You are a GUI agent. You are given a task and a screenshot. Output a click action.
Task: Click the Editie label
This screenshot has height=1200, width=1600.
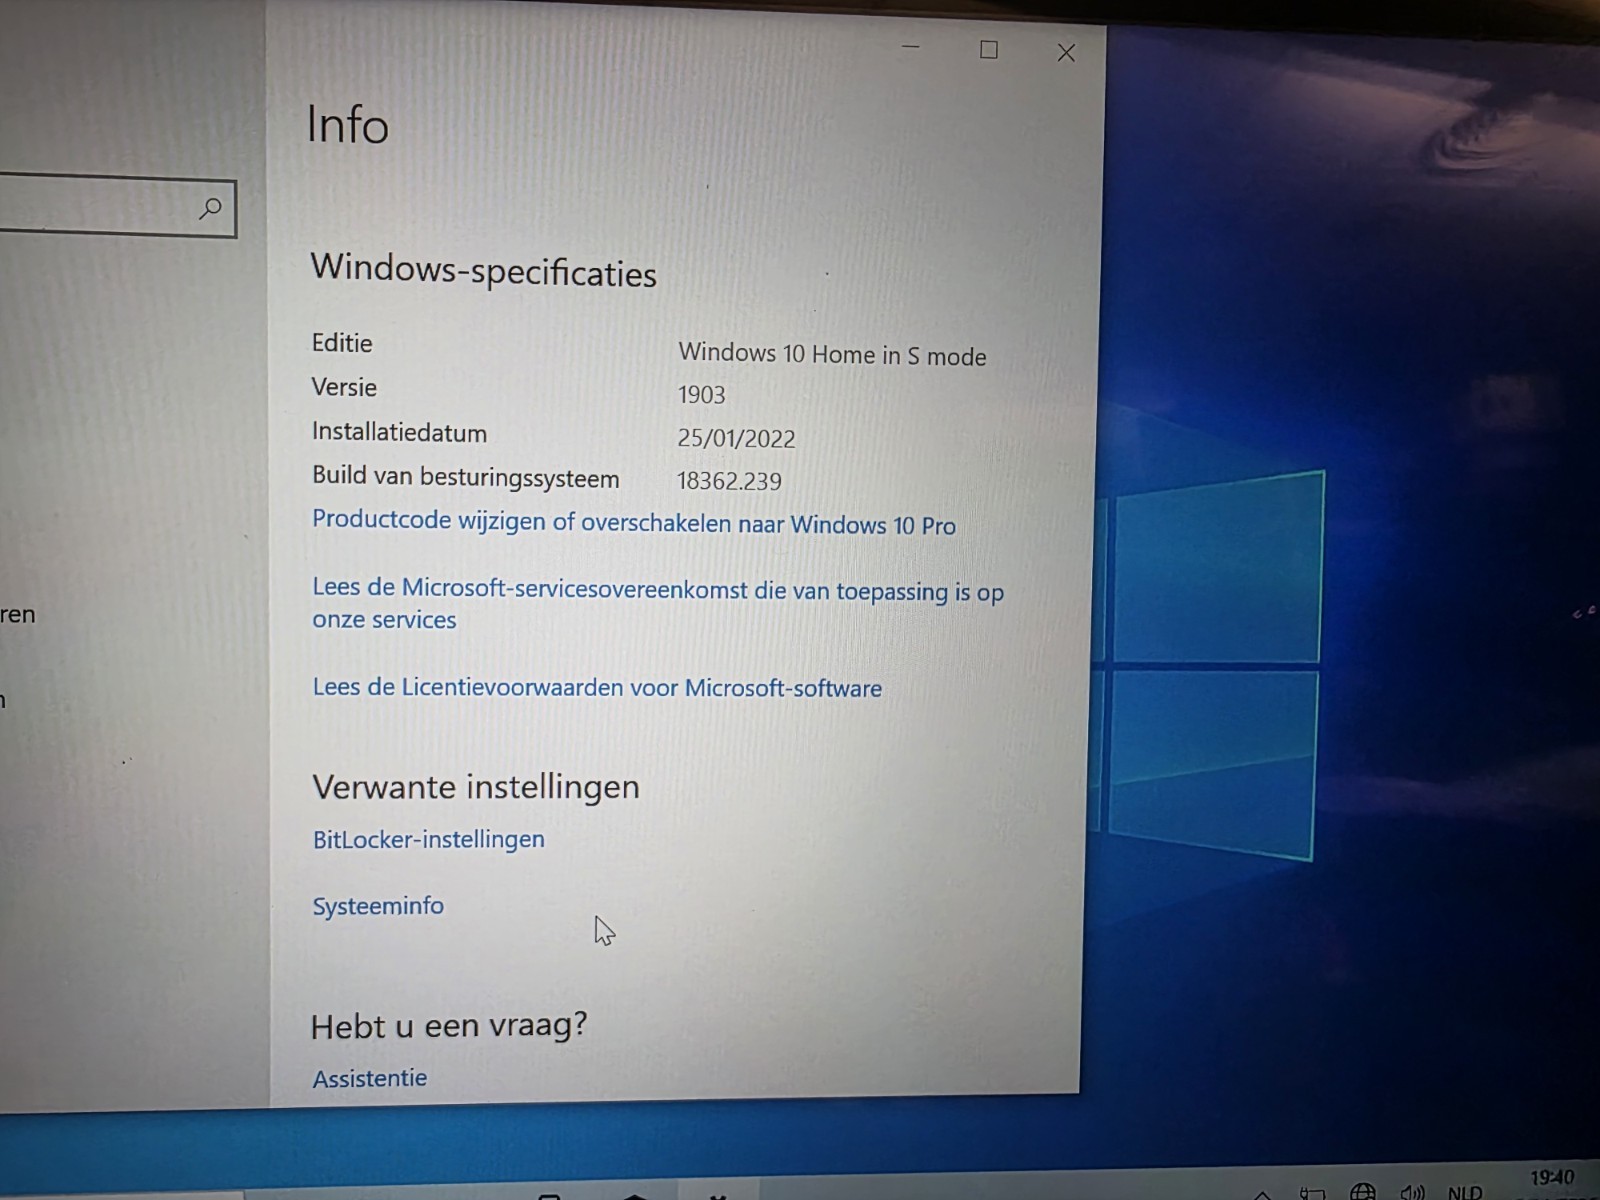tap(342, 343)
